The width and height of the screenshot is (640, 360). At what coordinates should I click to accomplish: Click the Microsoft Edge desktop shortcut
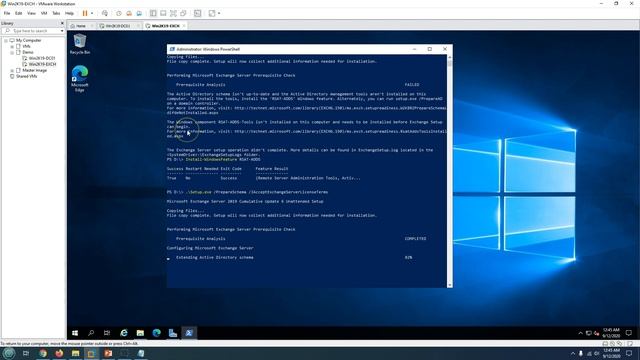pyautogui.click(x=80, y=78)
